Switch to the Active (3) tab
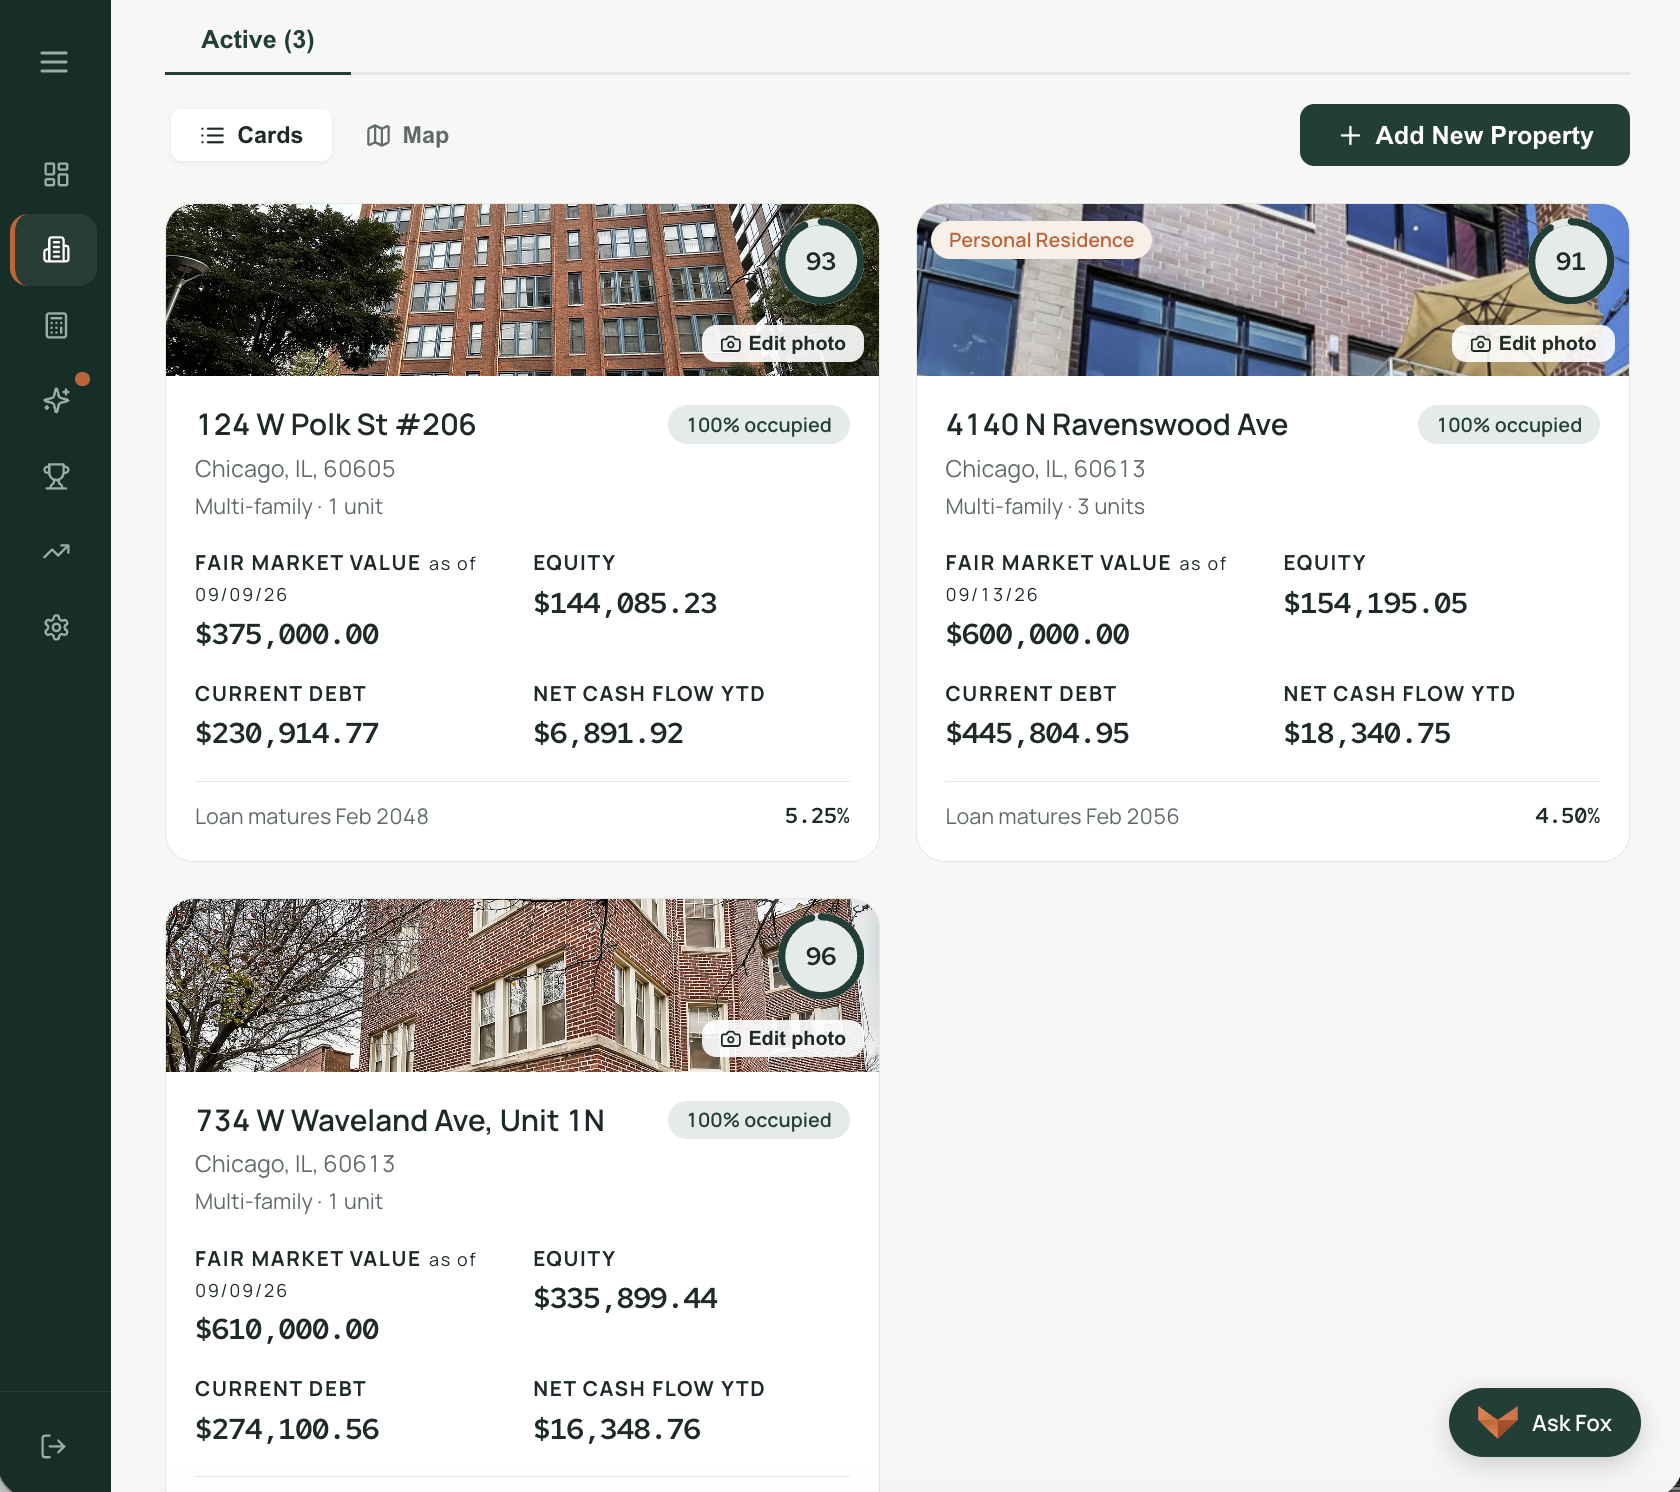The height and width of the screenshot is (1492, 1680). [258, 39]
